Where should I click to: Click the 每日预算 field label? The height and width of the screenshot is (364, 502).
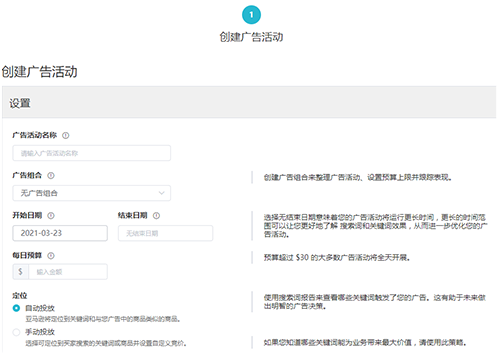click(x=27, y=256)
